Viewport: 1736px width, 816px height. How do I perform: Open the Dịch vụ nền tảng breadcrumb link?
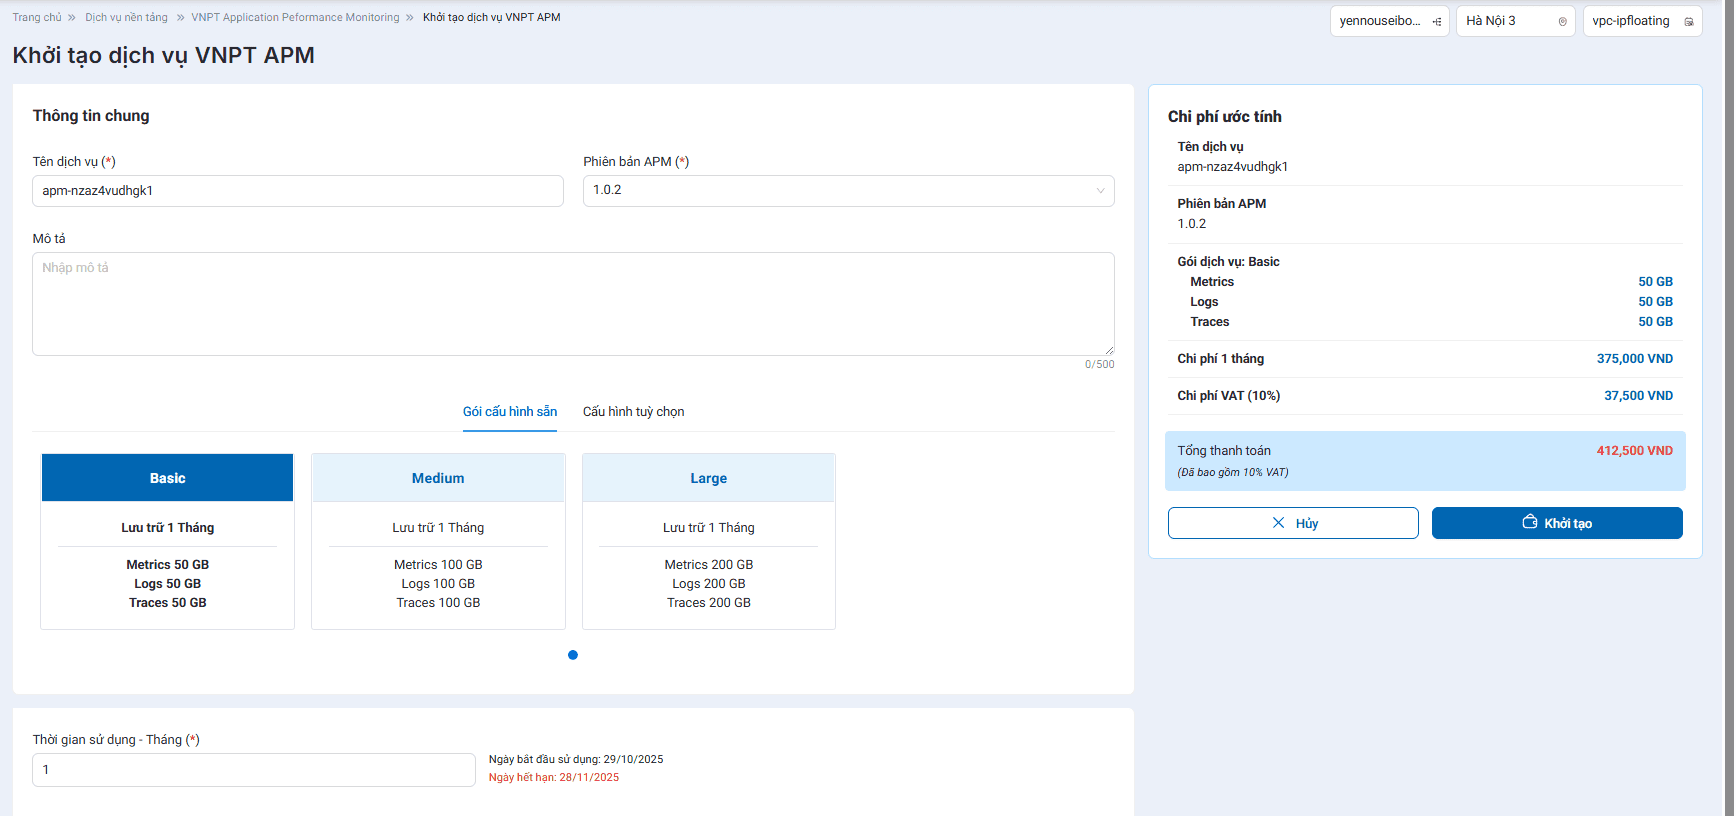tap(126, 17)
